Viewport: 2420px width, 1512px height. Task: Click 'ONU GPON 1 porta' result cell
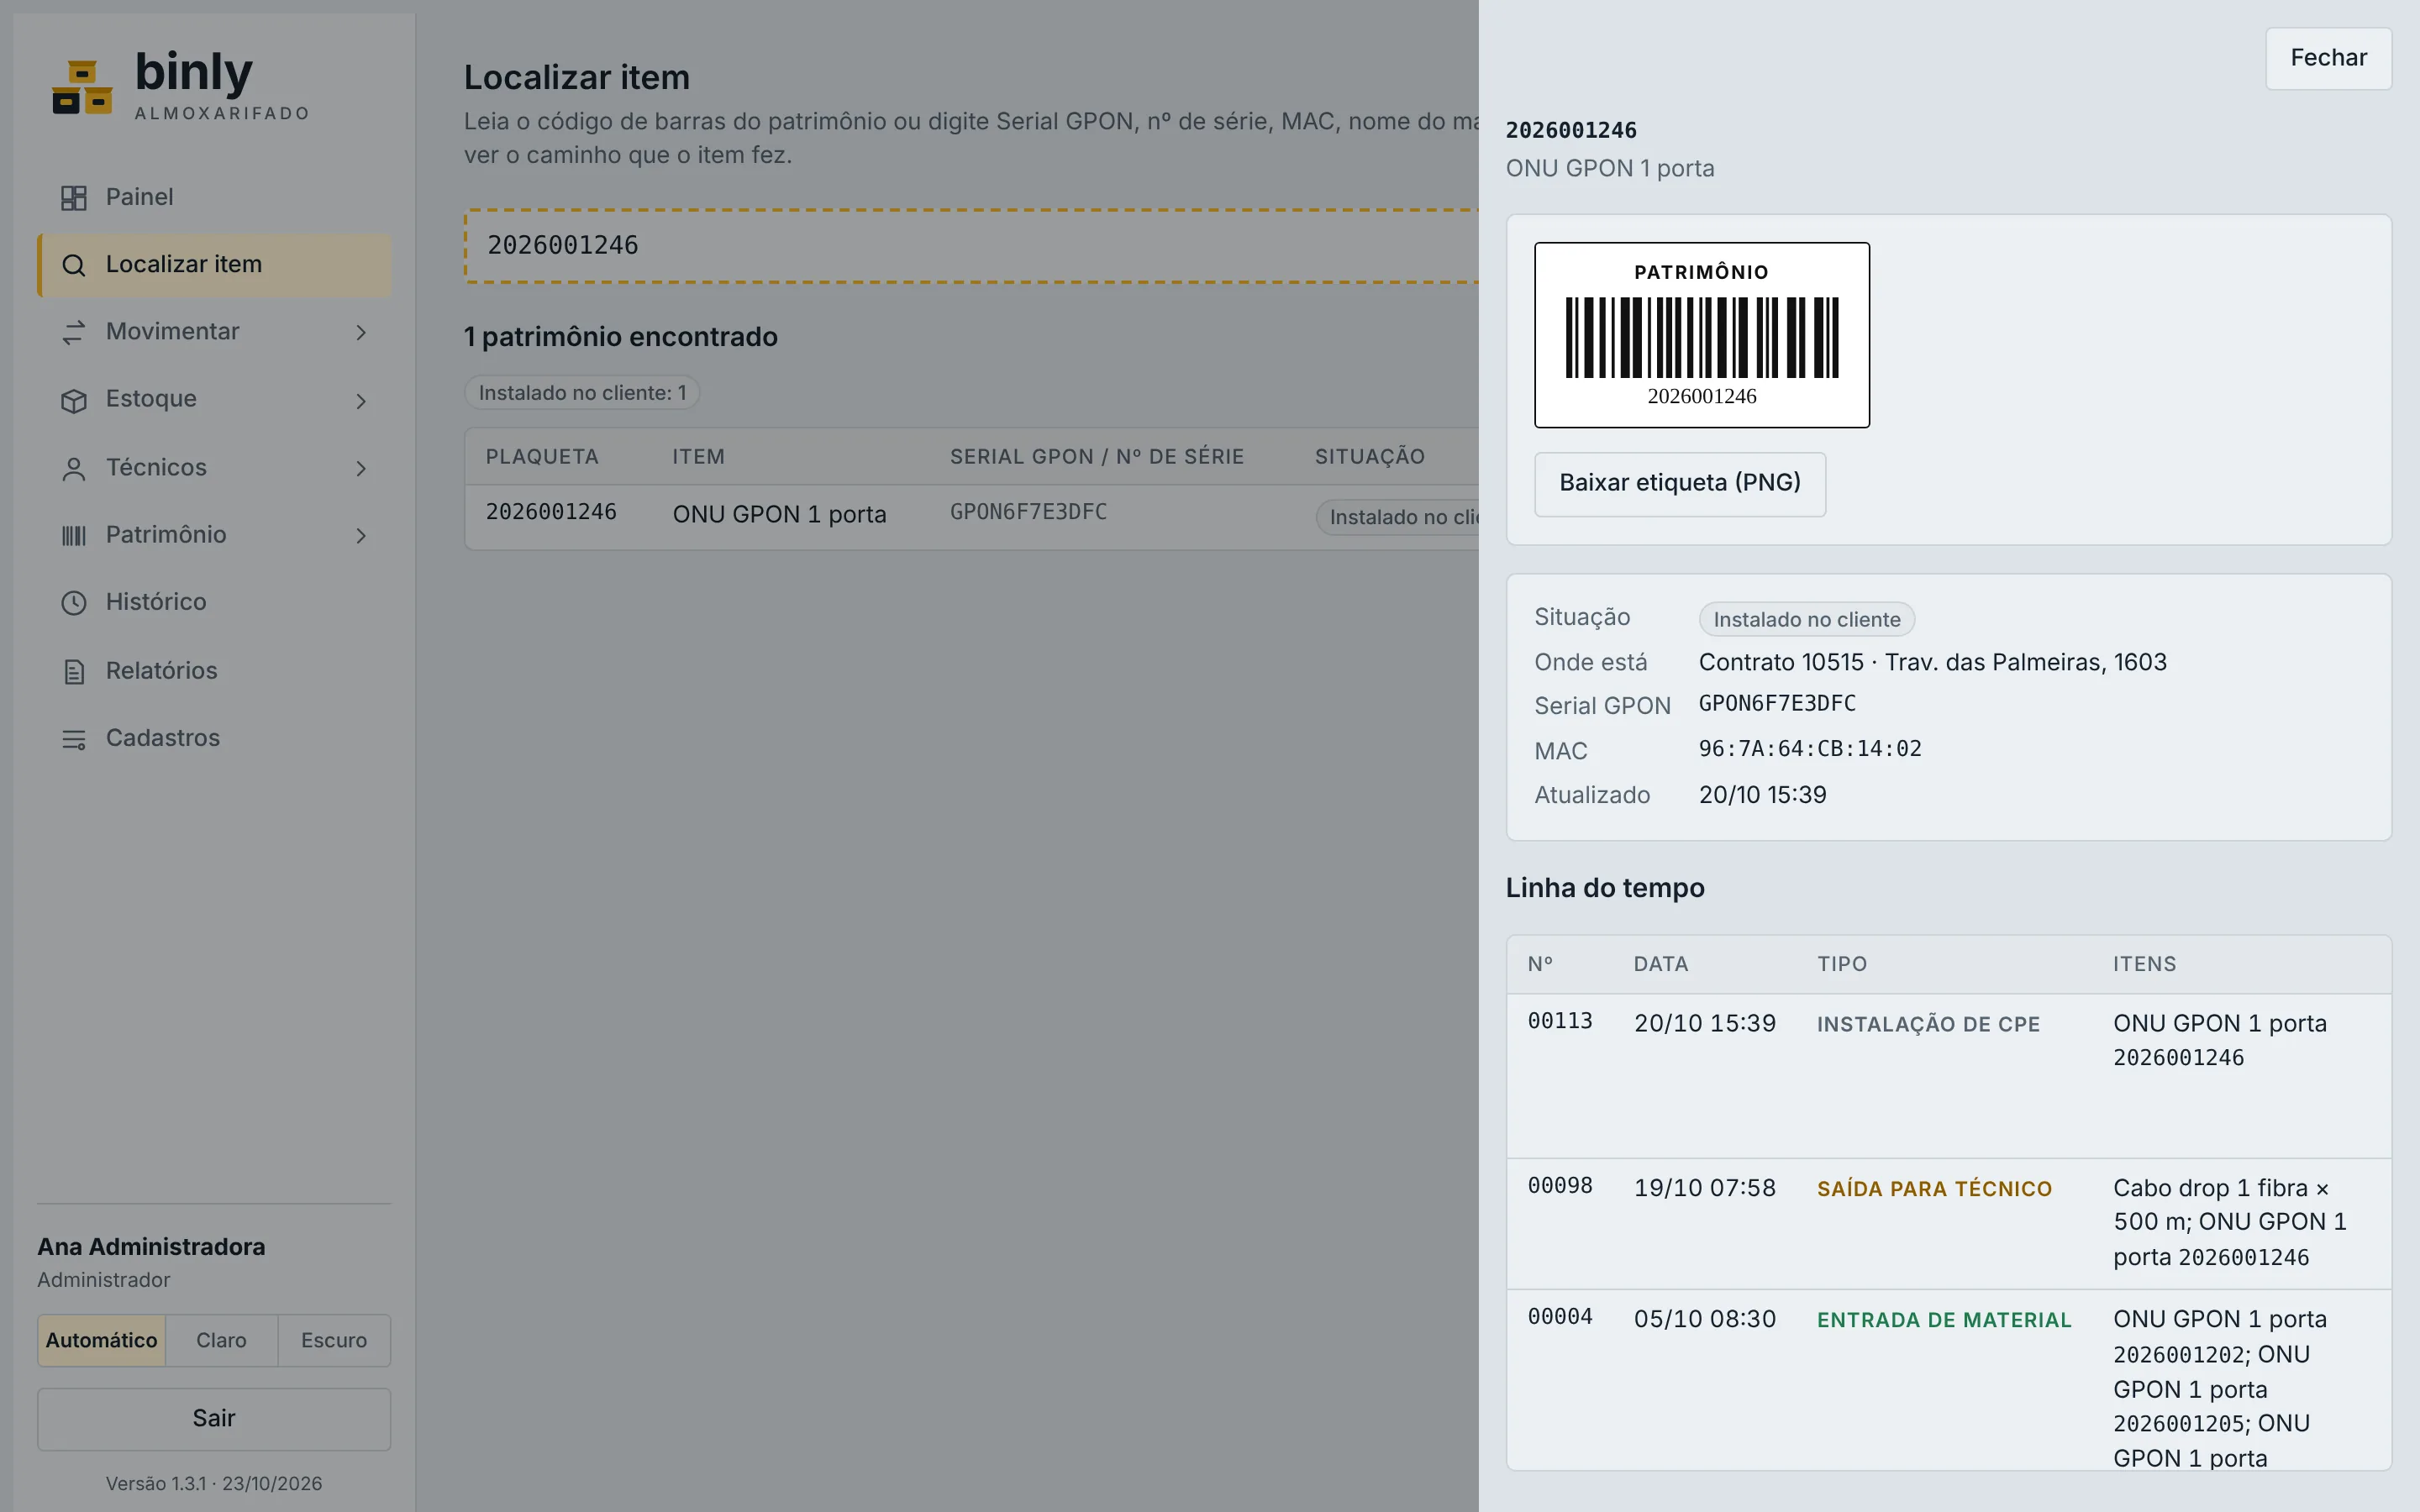pyautogui.click(x=779, y=514)
